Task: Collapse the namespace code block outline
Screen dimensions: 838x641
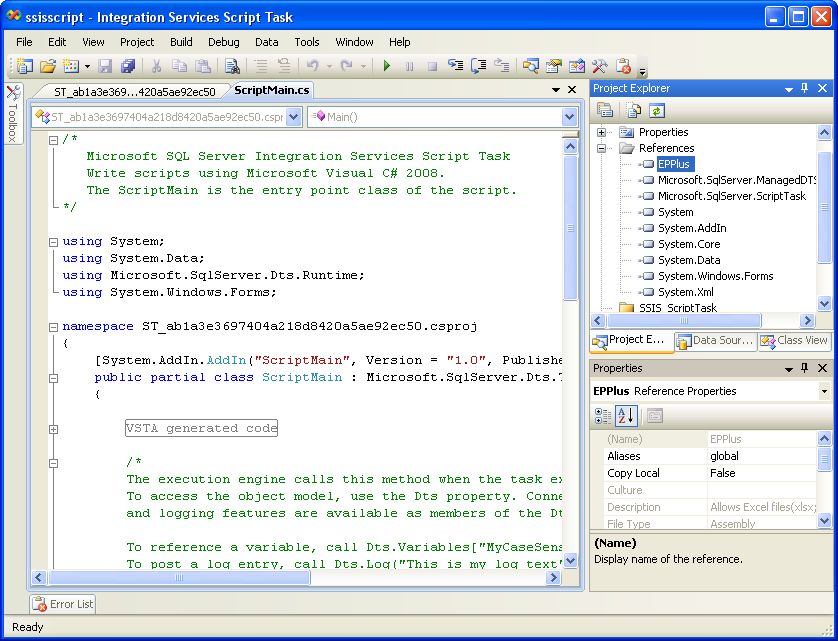Action: [53, 327]
